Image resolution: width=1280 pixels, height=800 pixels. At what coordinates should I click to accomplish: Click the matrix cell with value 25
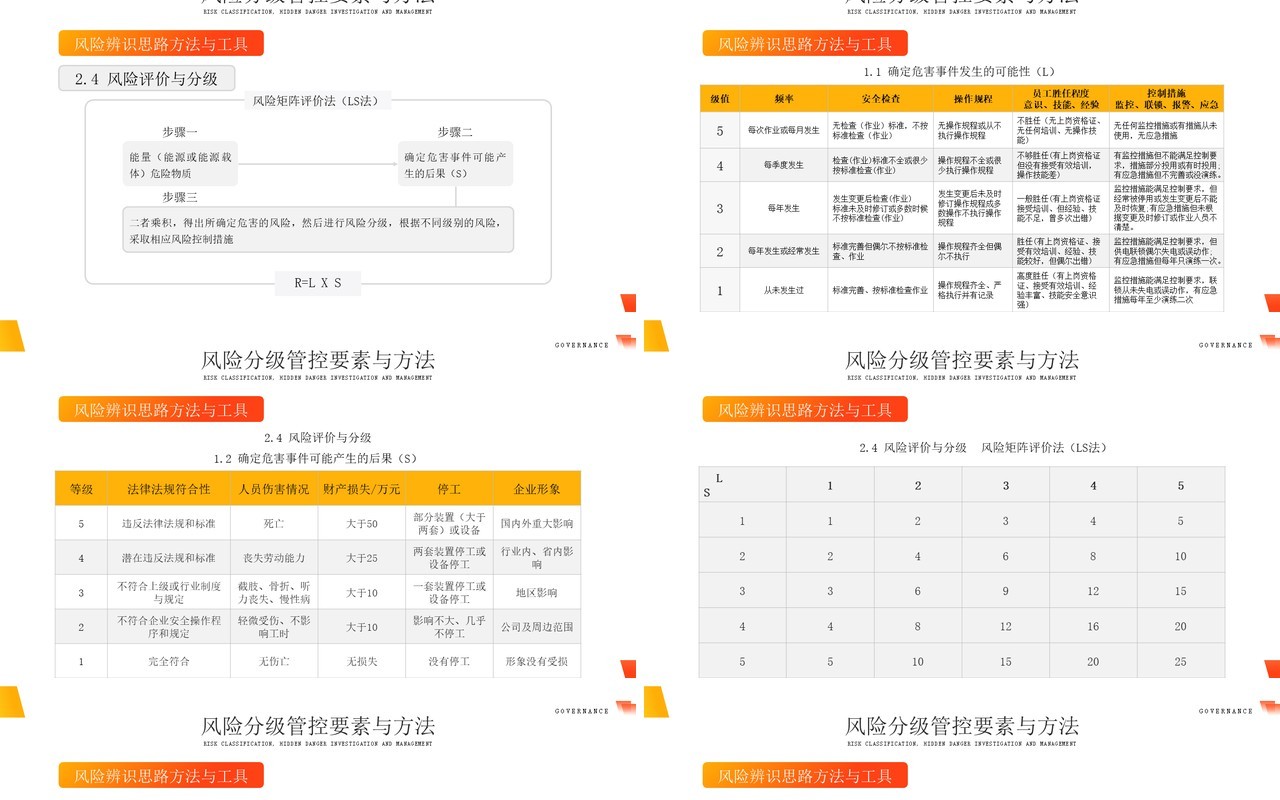pyautogui.click(x=1181, y=661)
